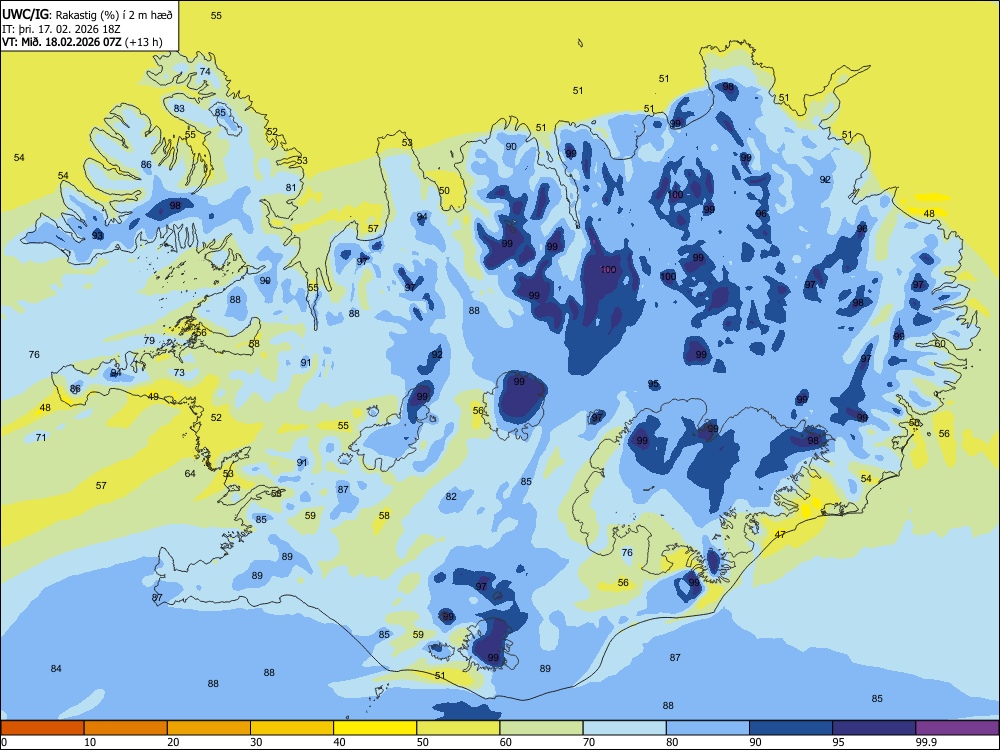Click the bright yellow 40–50 legend swatch

tap(375, 728)
